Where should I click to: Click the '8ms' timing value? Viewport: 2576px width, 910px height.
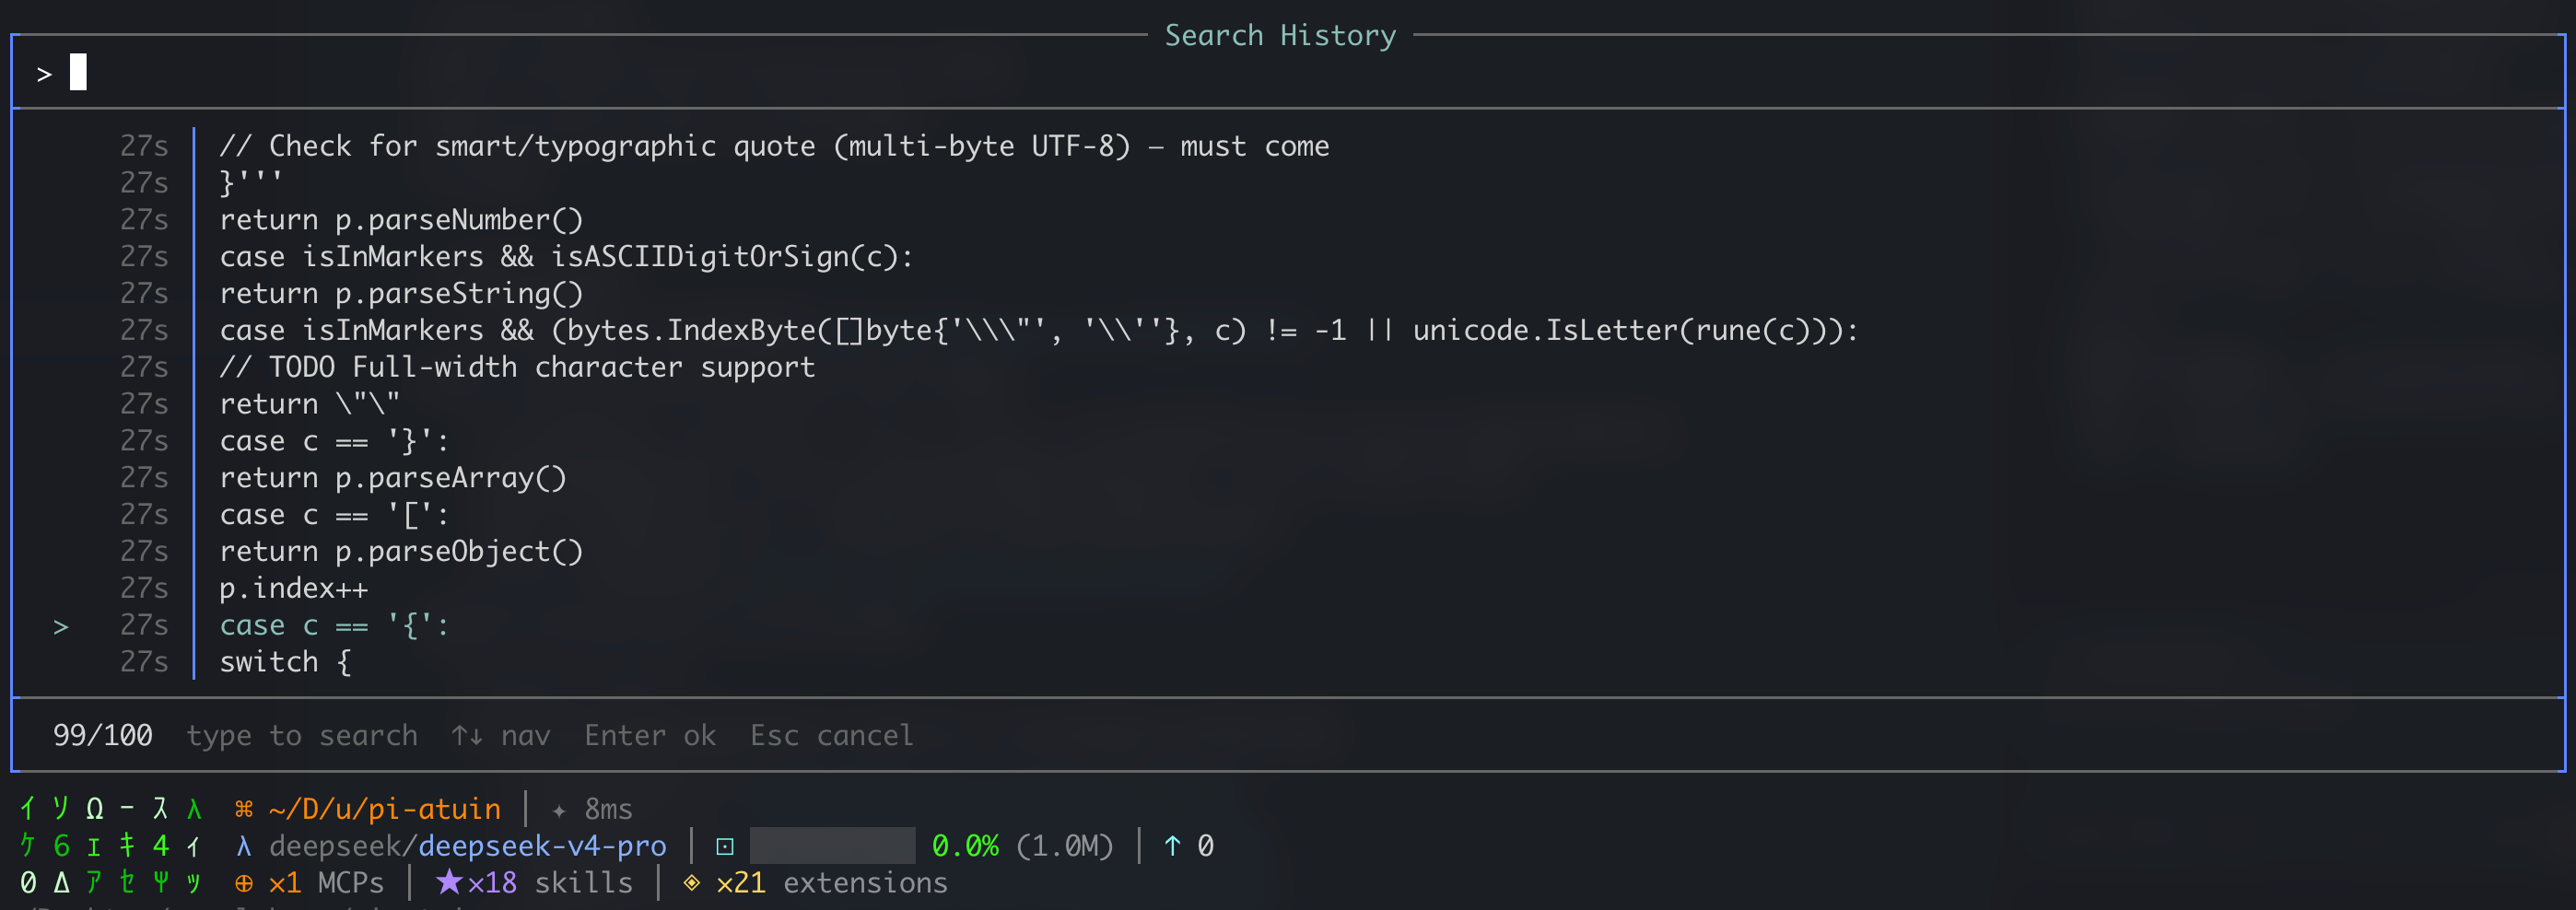pyautogui.click(x=608, y=809)
